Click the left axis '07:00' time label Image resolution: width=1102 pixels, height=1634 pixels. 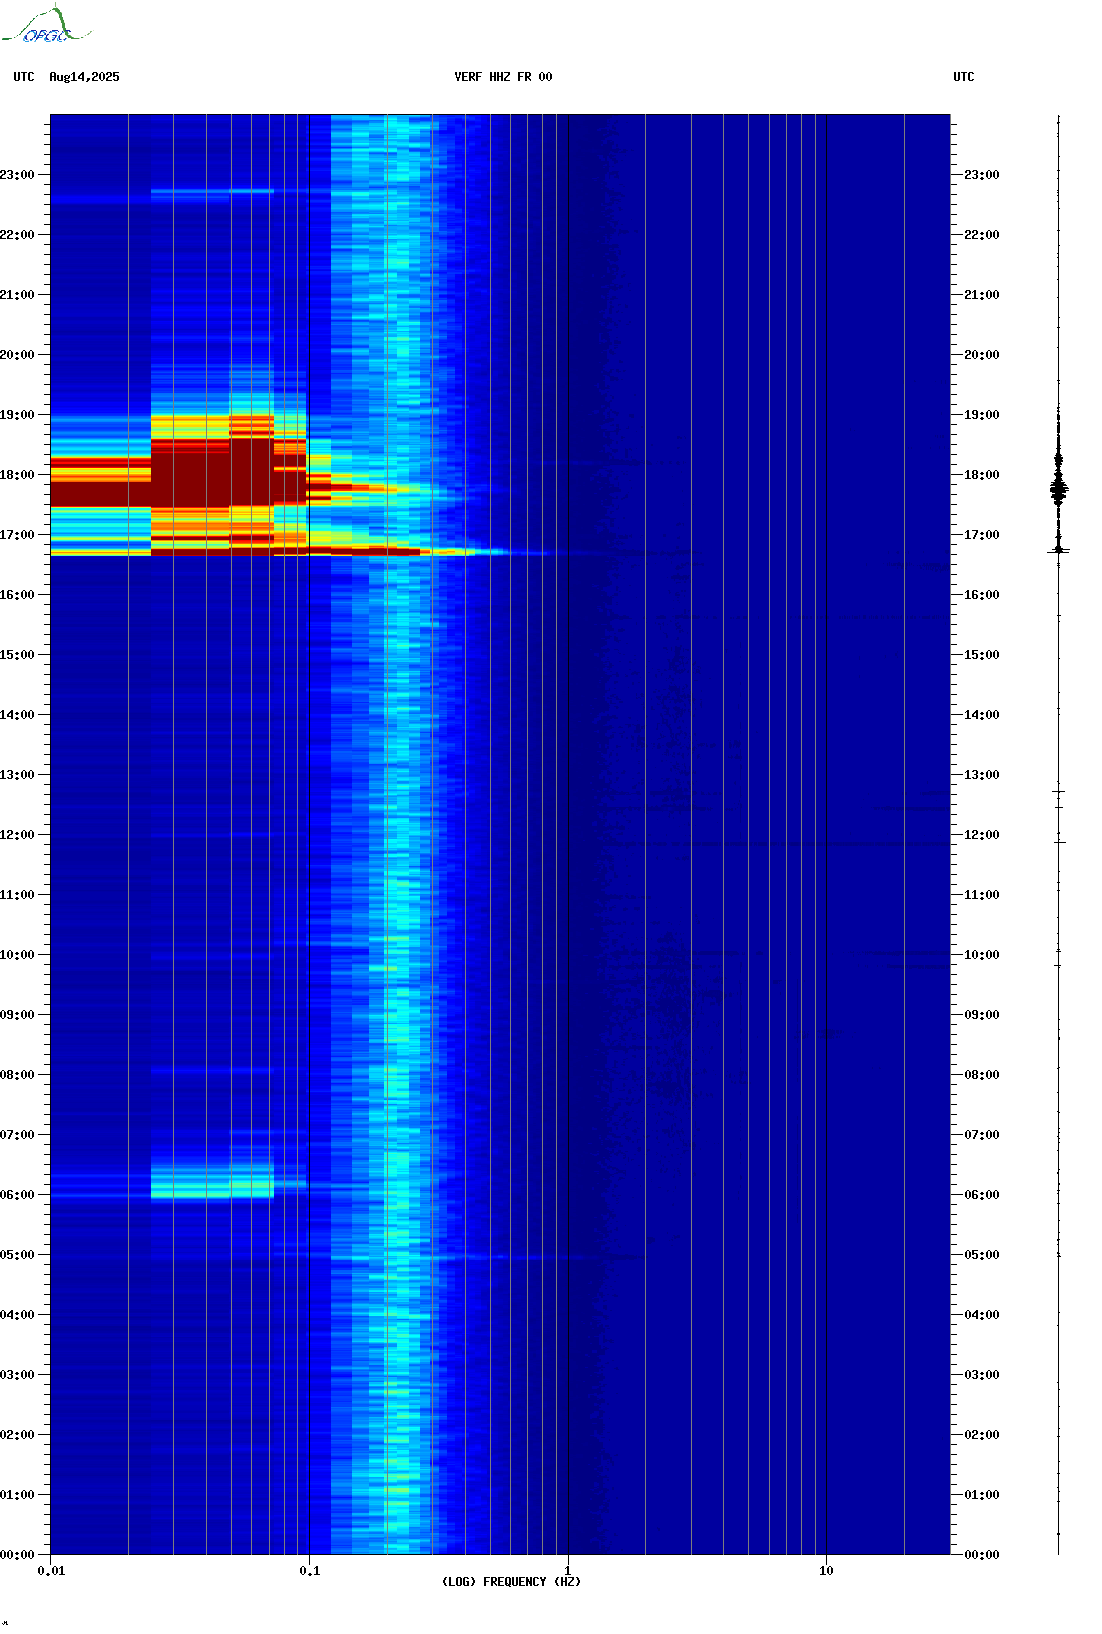click(x=17, y=1135)
